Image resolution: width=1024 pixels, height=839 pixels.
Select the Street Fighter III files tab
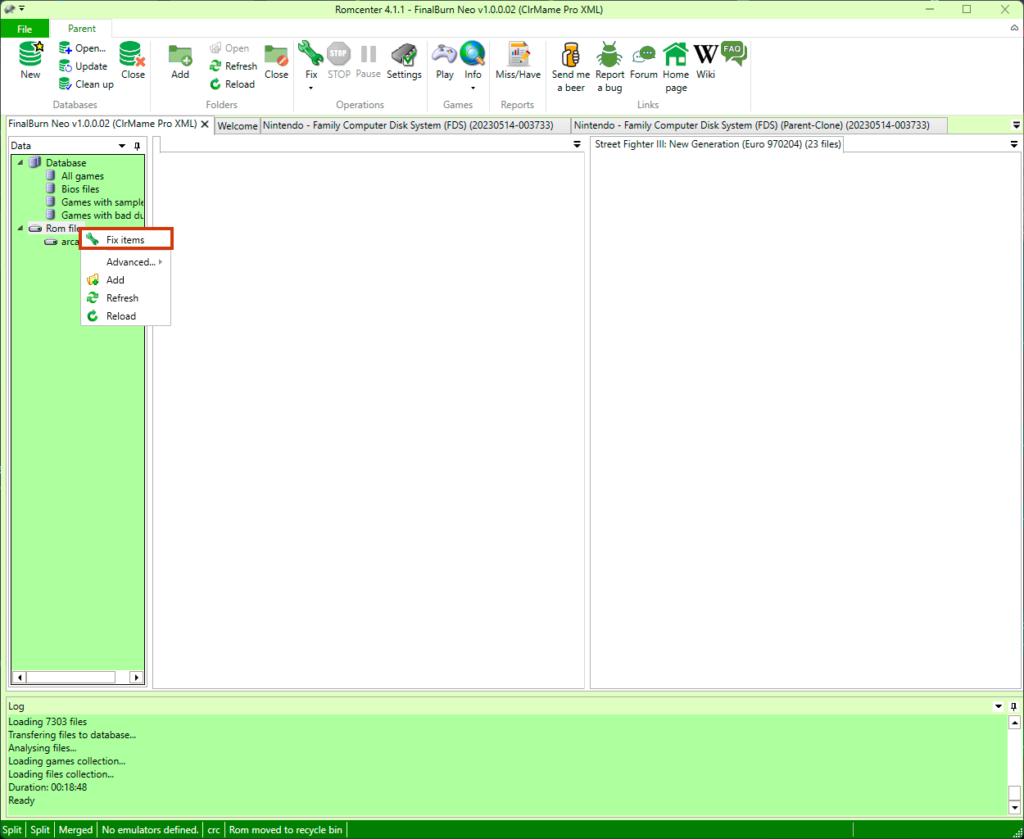coord(717,144)
